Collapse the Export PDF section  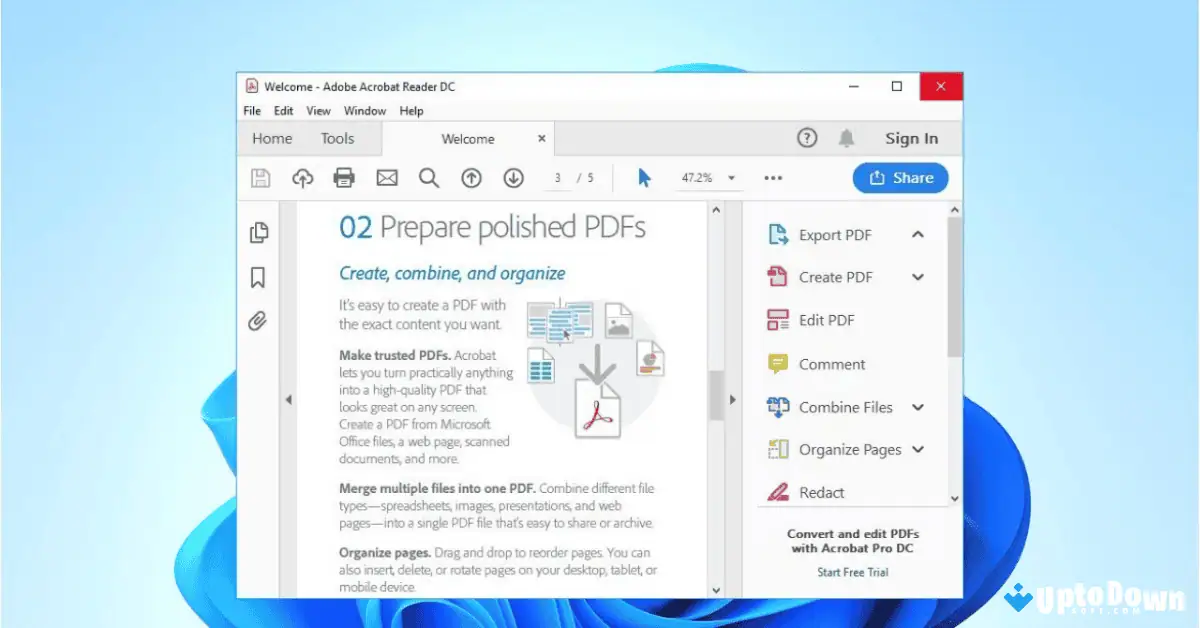pos(917,234)
